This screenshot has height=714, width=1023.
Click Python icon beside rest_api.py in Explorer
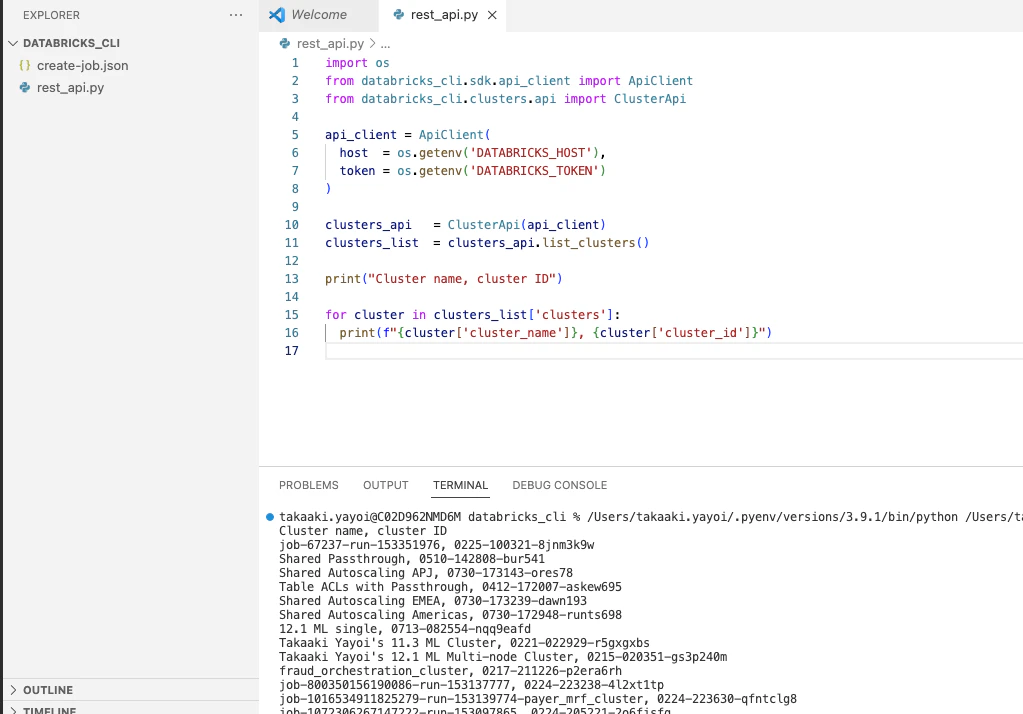25,87
